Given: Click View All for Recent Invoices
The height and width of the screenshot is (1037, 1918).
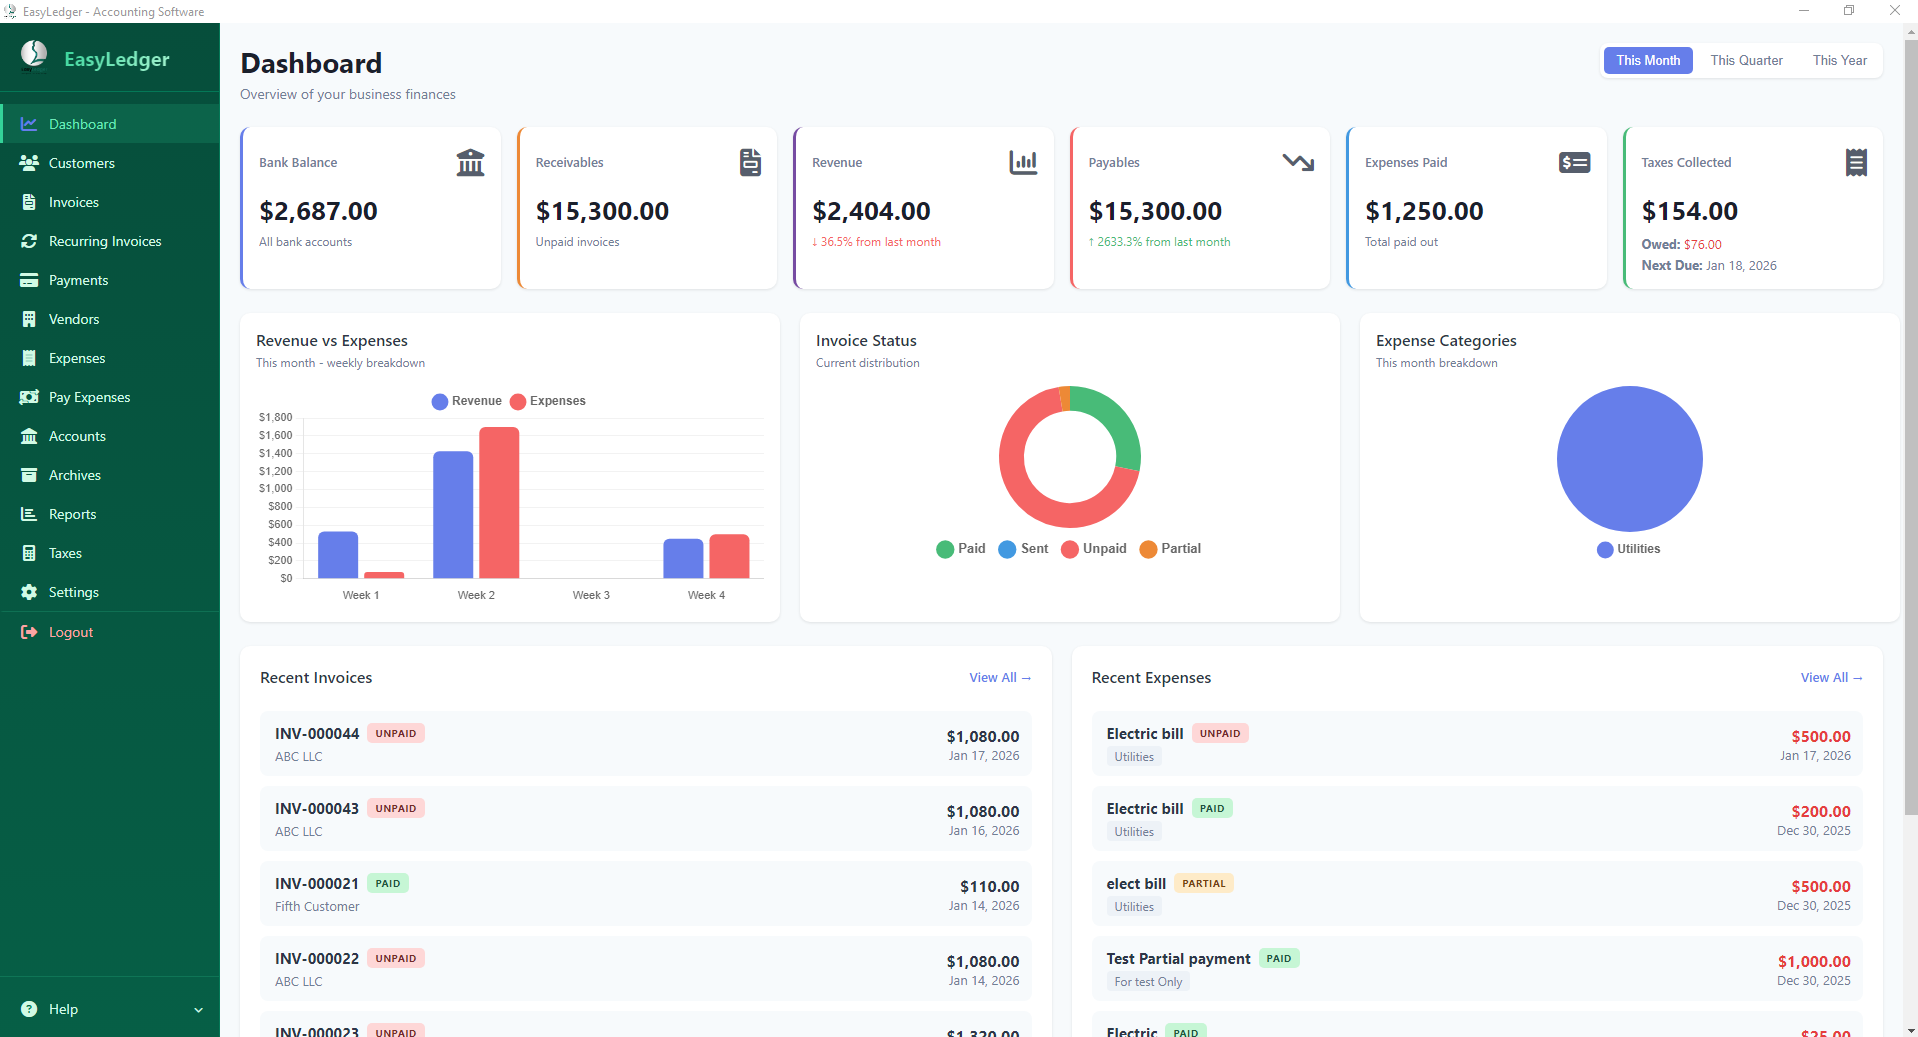Looking at the screenshot, I should click(999, 677).
